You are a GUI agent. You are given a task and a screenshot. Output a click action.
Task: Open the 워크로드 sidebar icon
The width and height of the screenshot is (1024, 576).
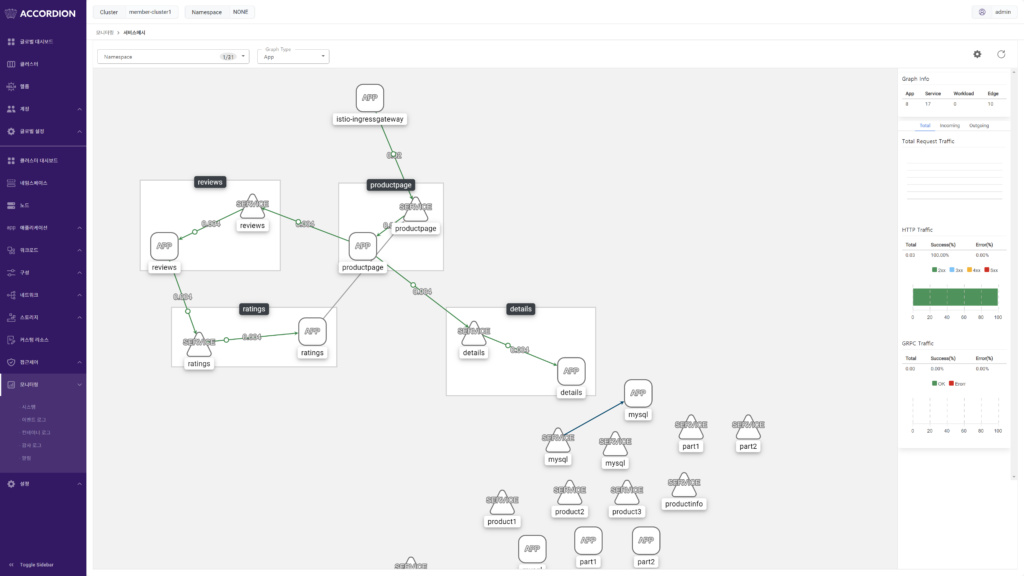(x=11, y=250)
